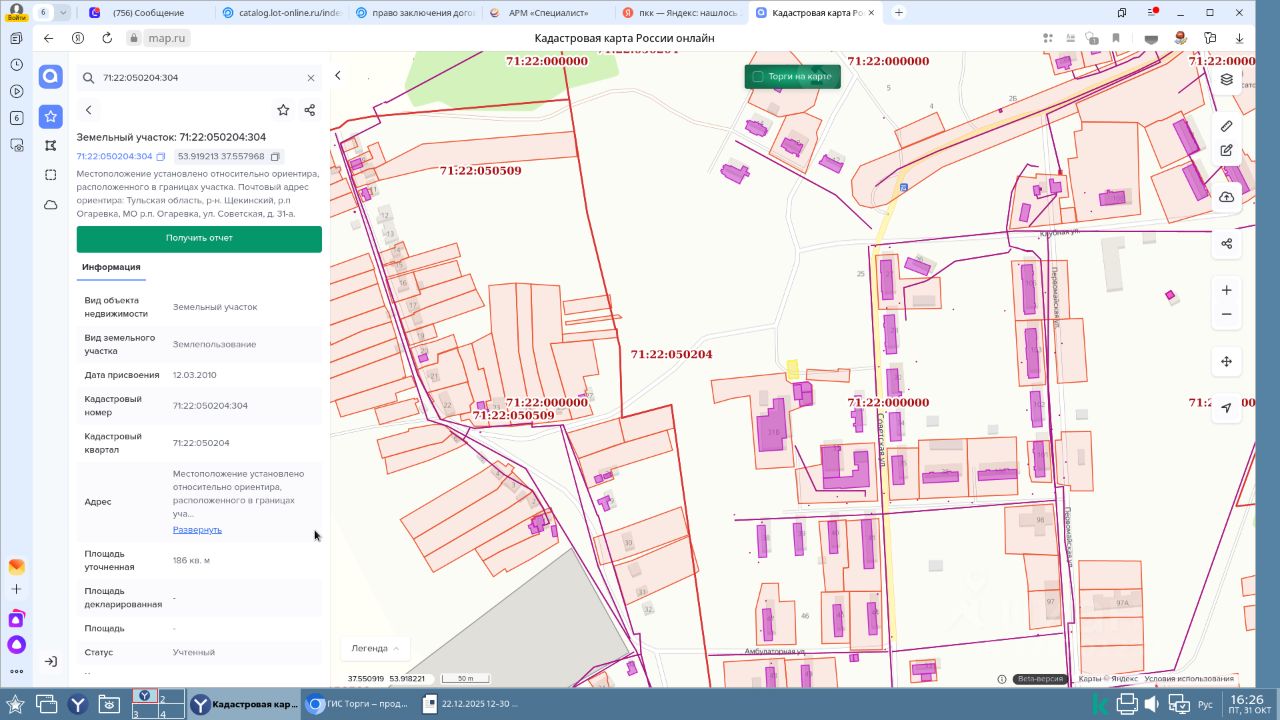This screenshot has width=1280, height=720.
Task: Expand the Легенда panel
Action: coord(375,648)
